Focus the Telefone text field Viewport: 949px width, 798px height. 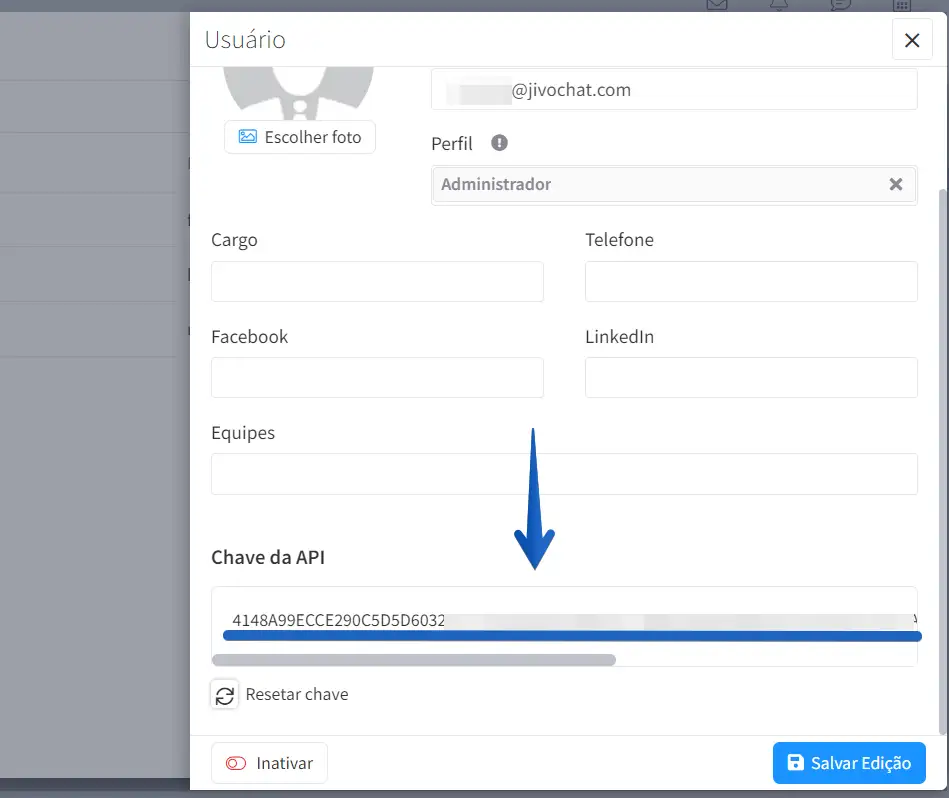pos(751,282)
